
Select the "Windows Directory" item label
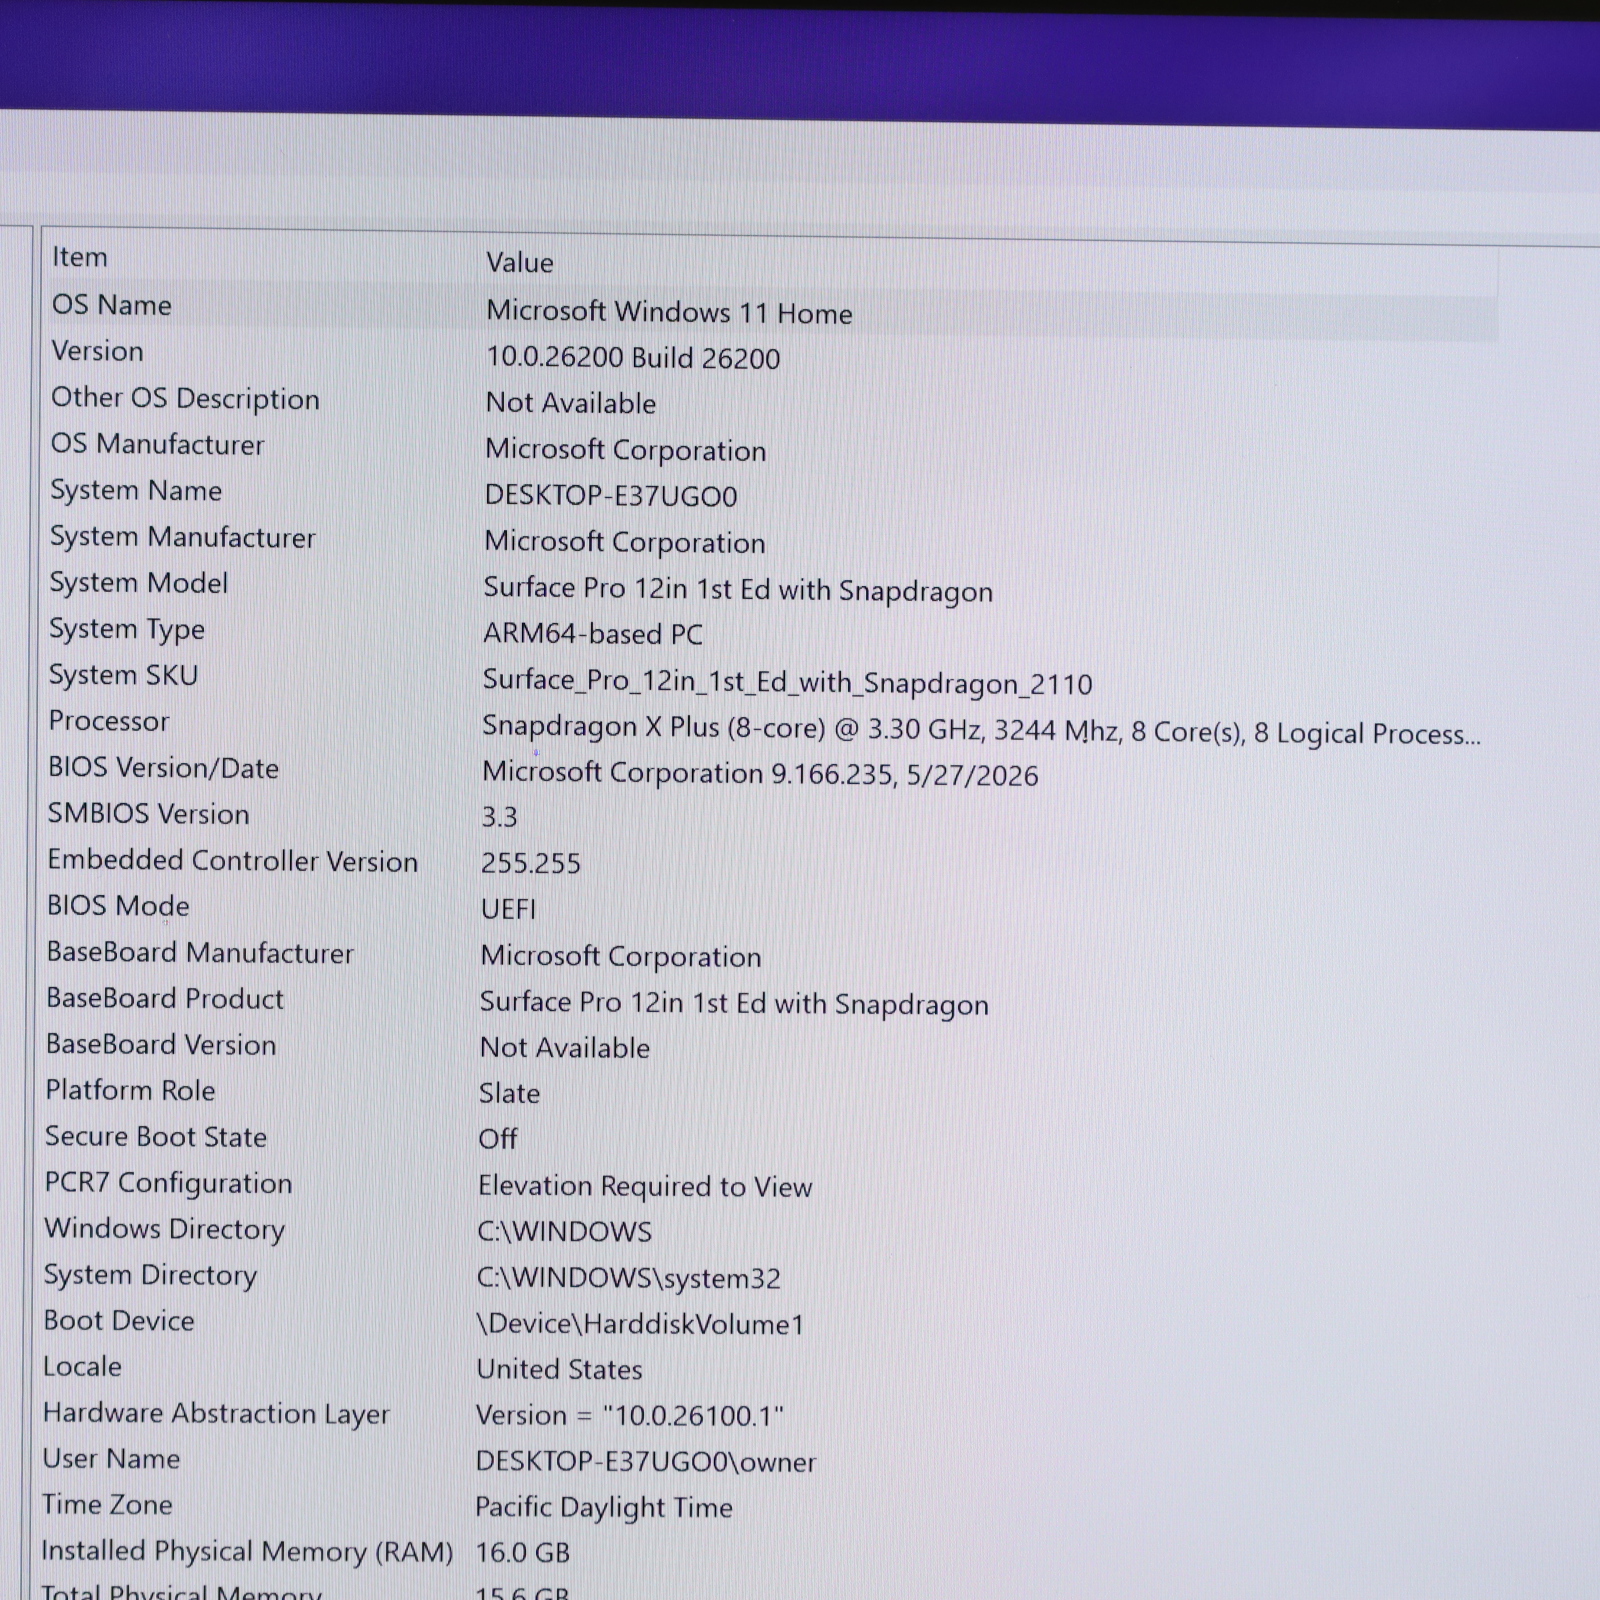click(x=164, y=1229)
